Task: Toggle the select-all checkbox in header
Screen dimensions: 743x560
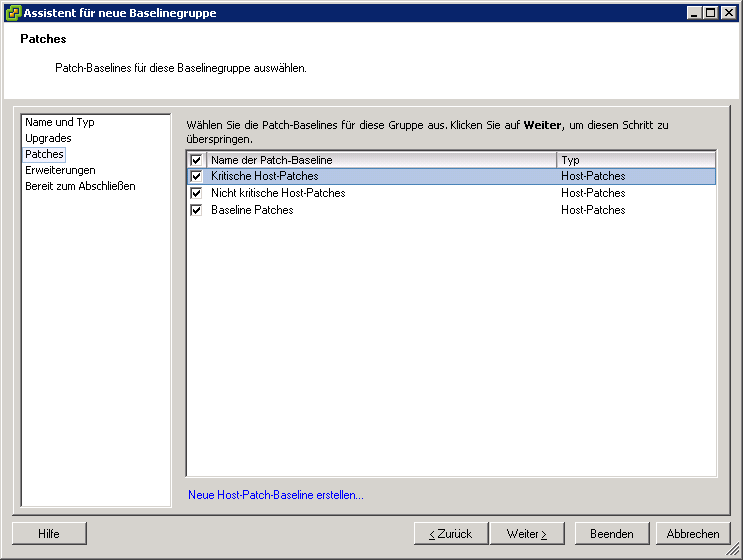Action: (196, 160)
